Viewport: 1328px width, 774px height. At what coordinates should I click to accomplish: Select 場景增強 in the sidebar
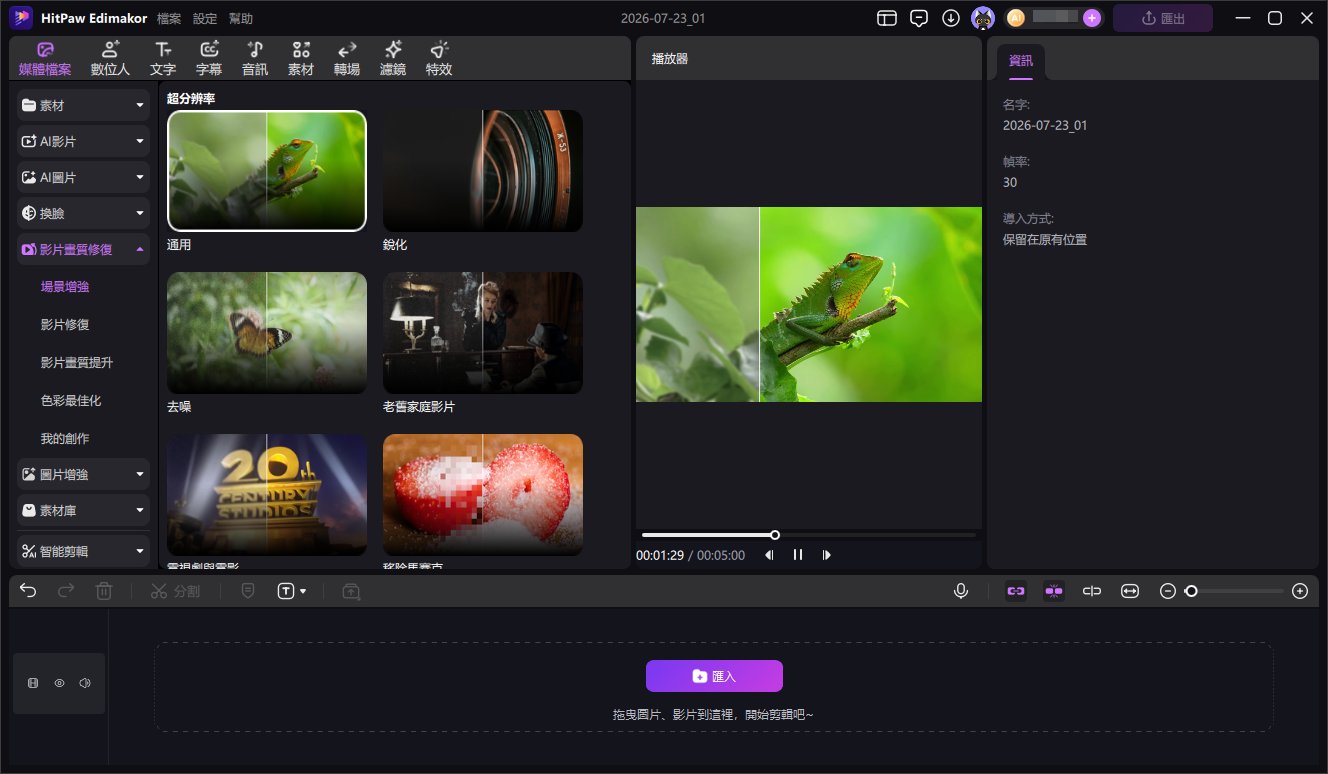66,287
